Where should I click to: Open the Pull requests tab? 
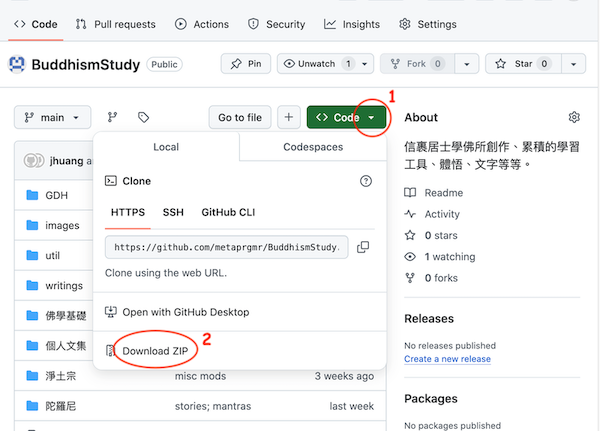coord(116,24)
